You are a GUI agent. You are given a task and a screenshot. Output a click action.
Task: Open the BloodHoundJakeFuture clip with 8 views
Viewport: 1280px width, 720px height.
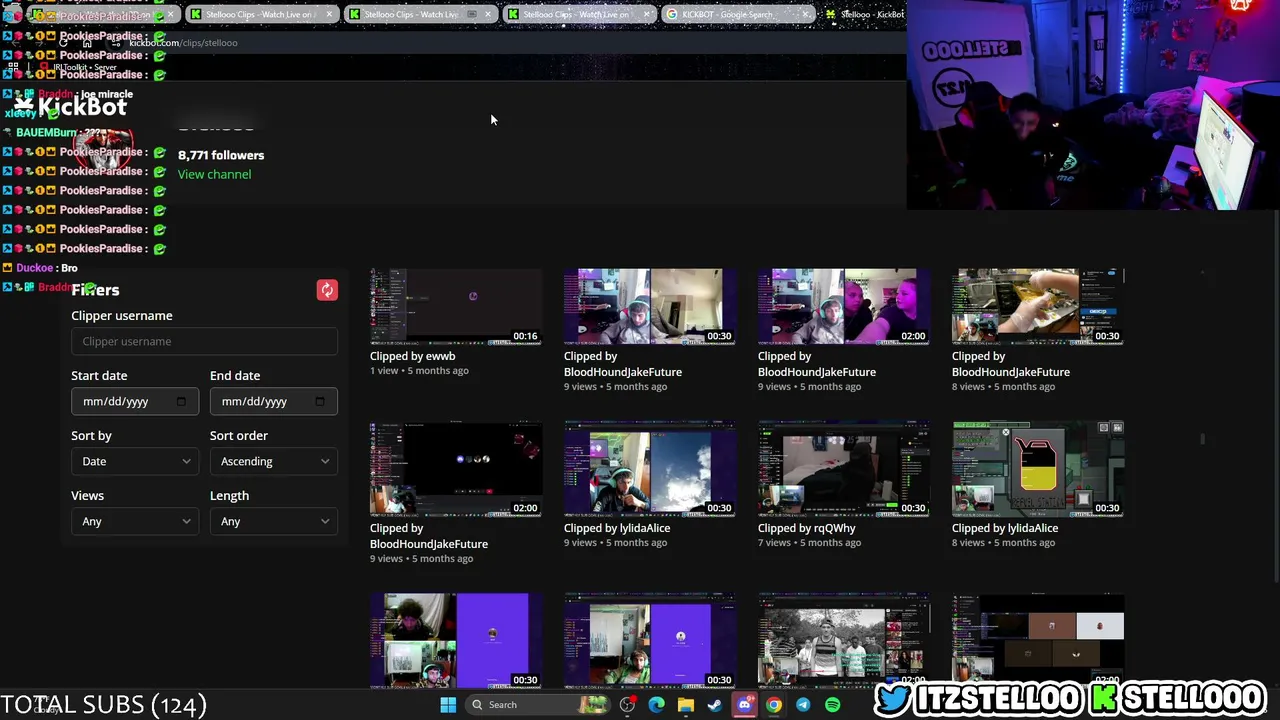[1038, 306]
